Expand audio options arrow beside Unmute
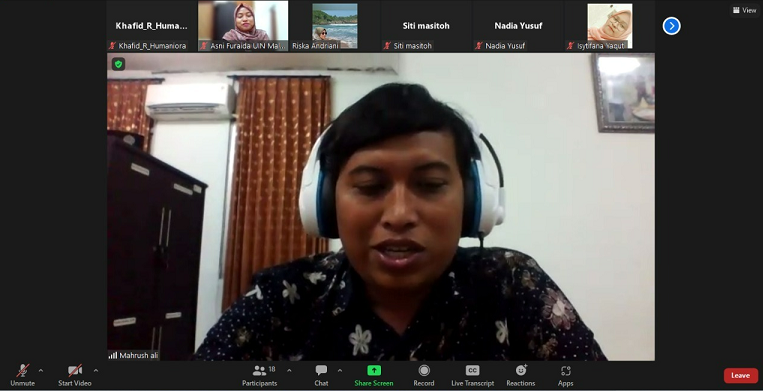 41,371
